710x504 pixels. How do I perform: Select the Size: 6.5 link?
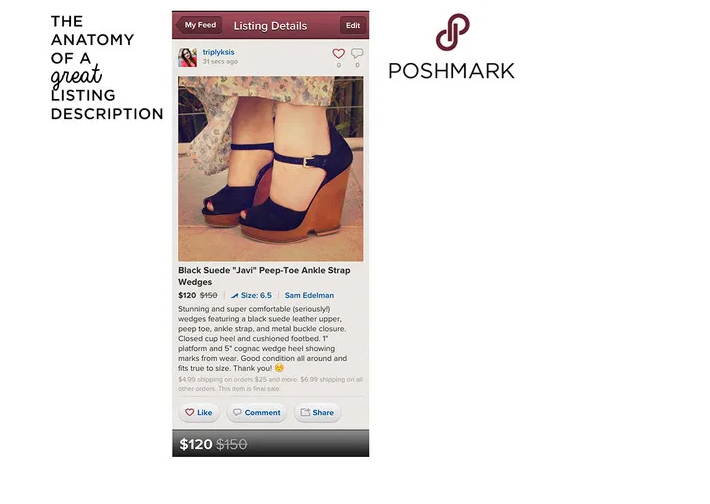[x=256, y=295]
